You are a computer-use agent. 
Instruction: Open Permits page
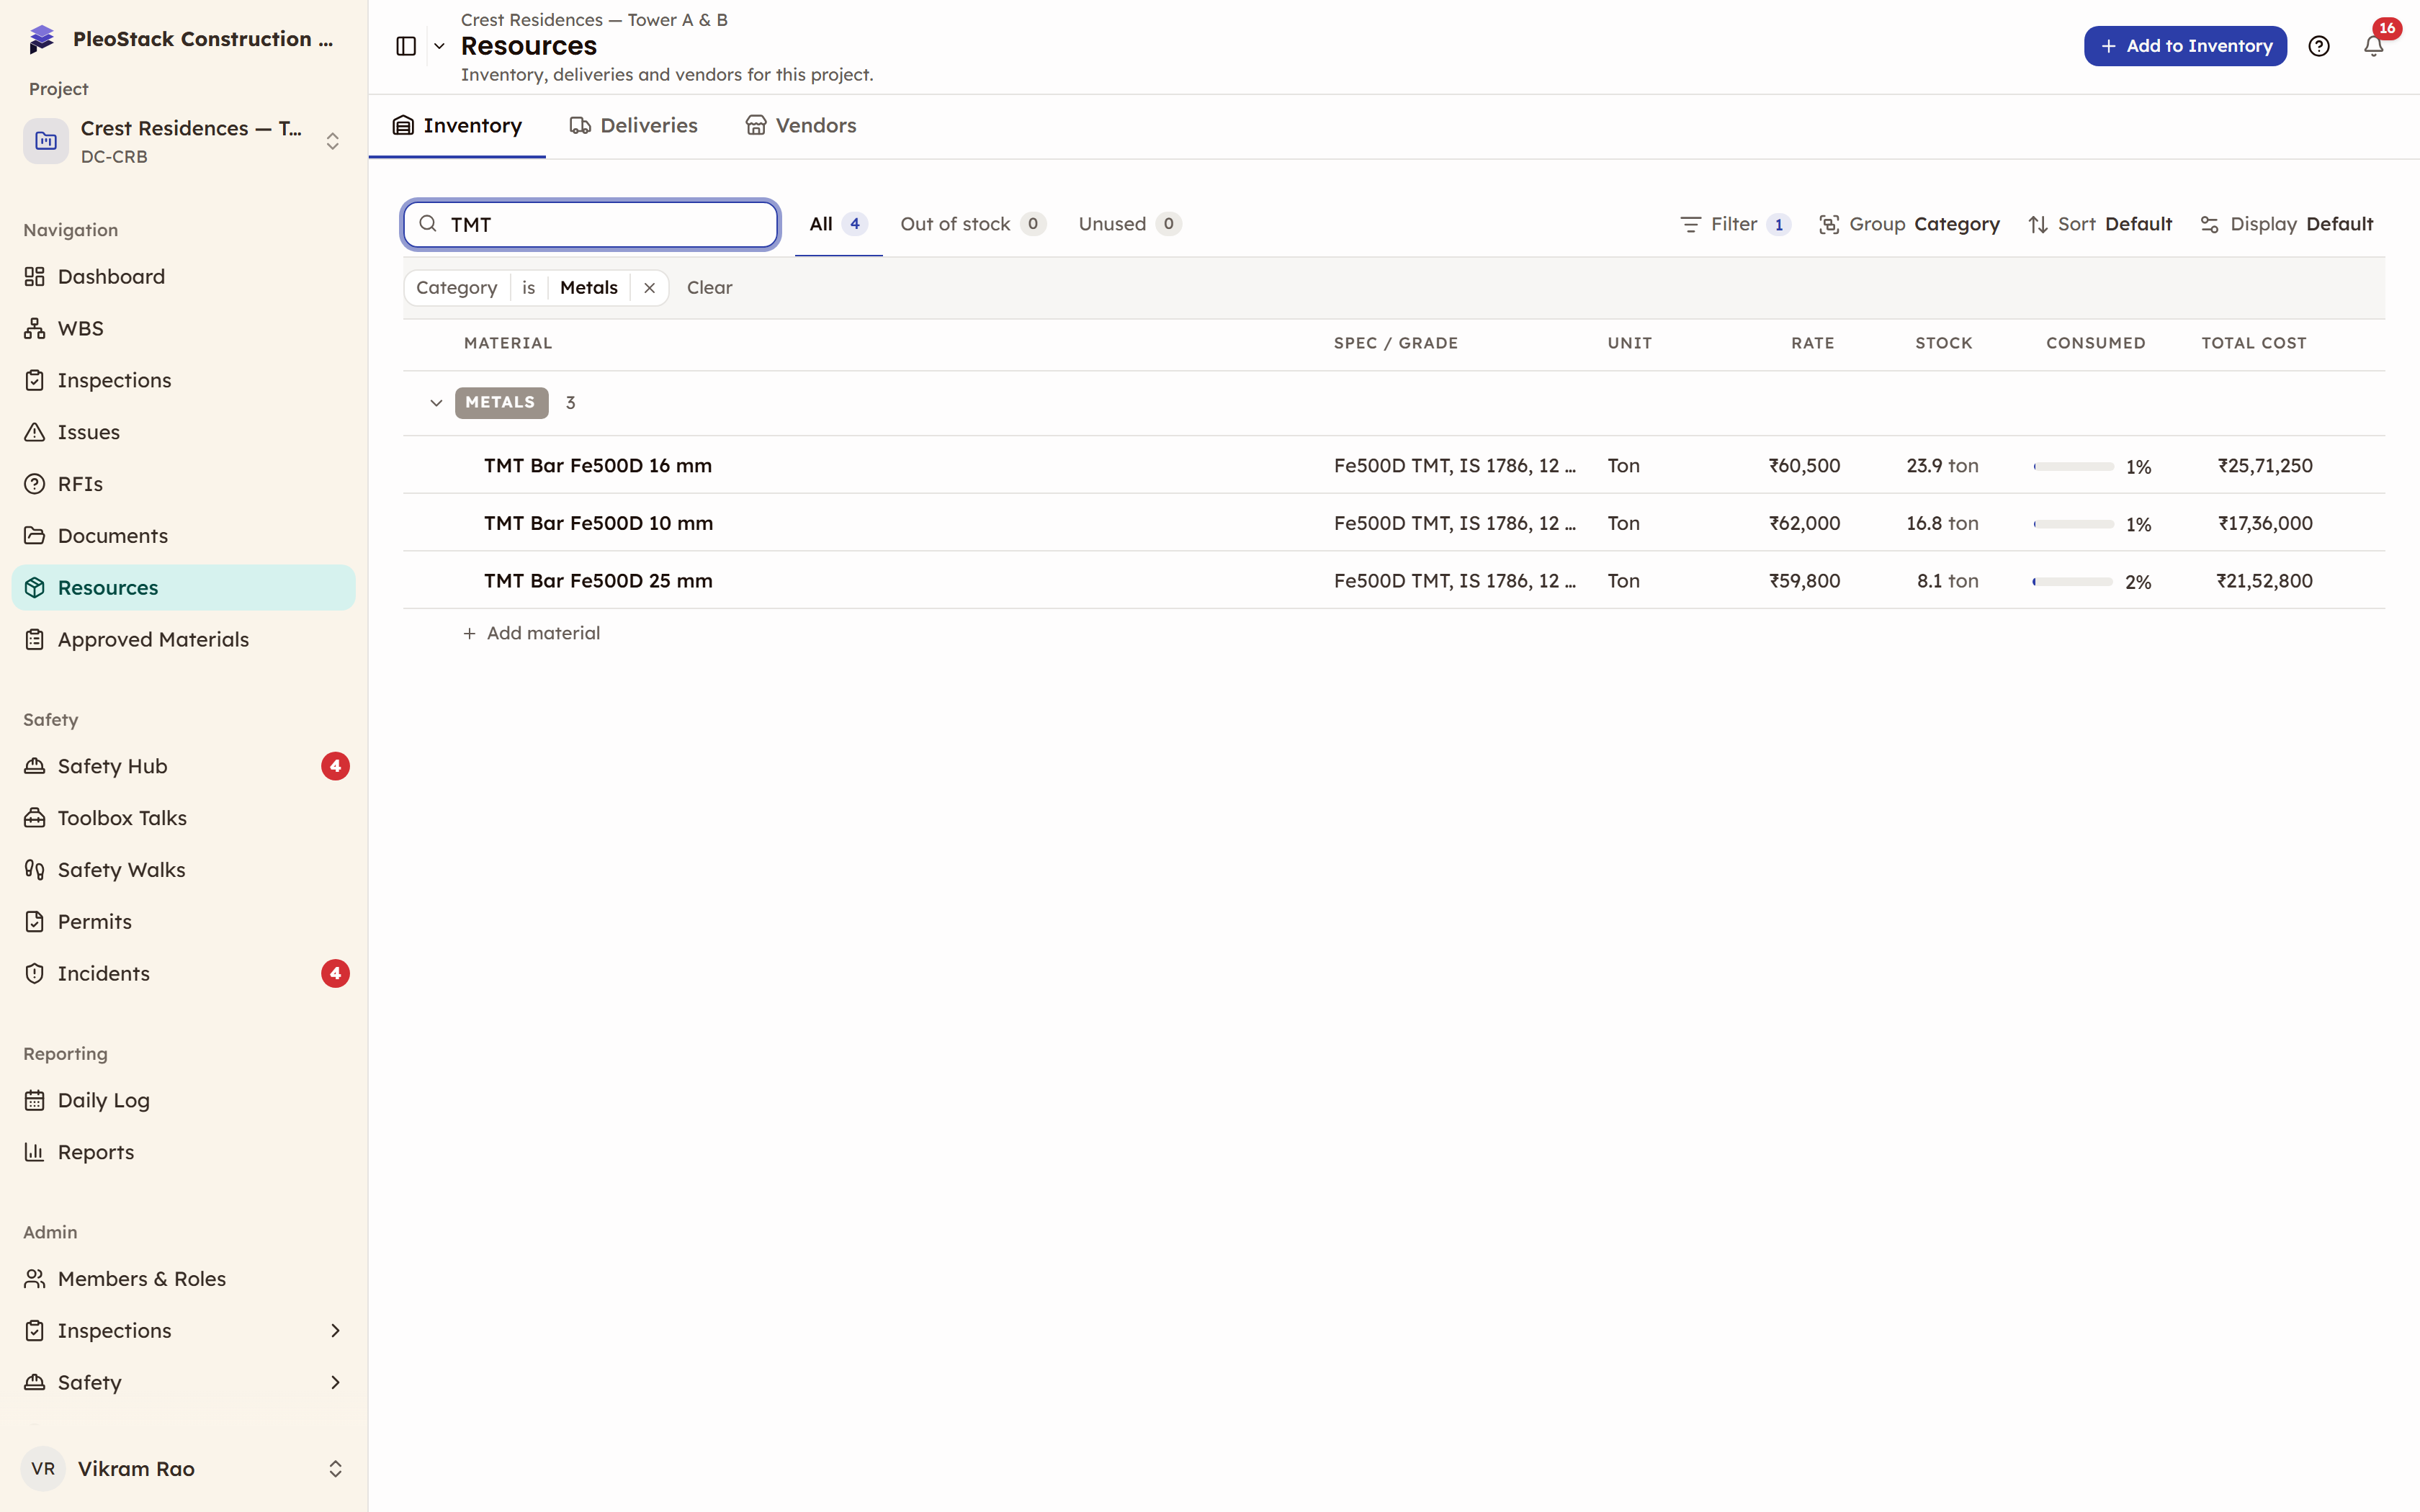coord(183,922)
